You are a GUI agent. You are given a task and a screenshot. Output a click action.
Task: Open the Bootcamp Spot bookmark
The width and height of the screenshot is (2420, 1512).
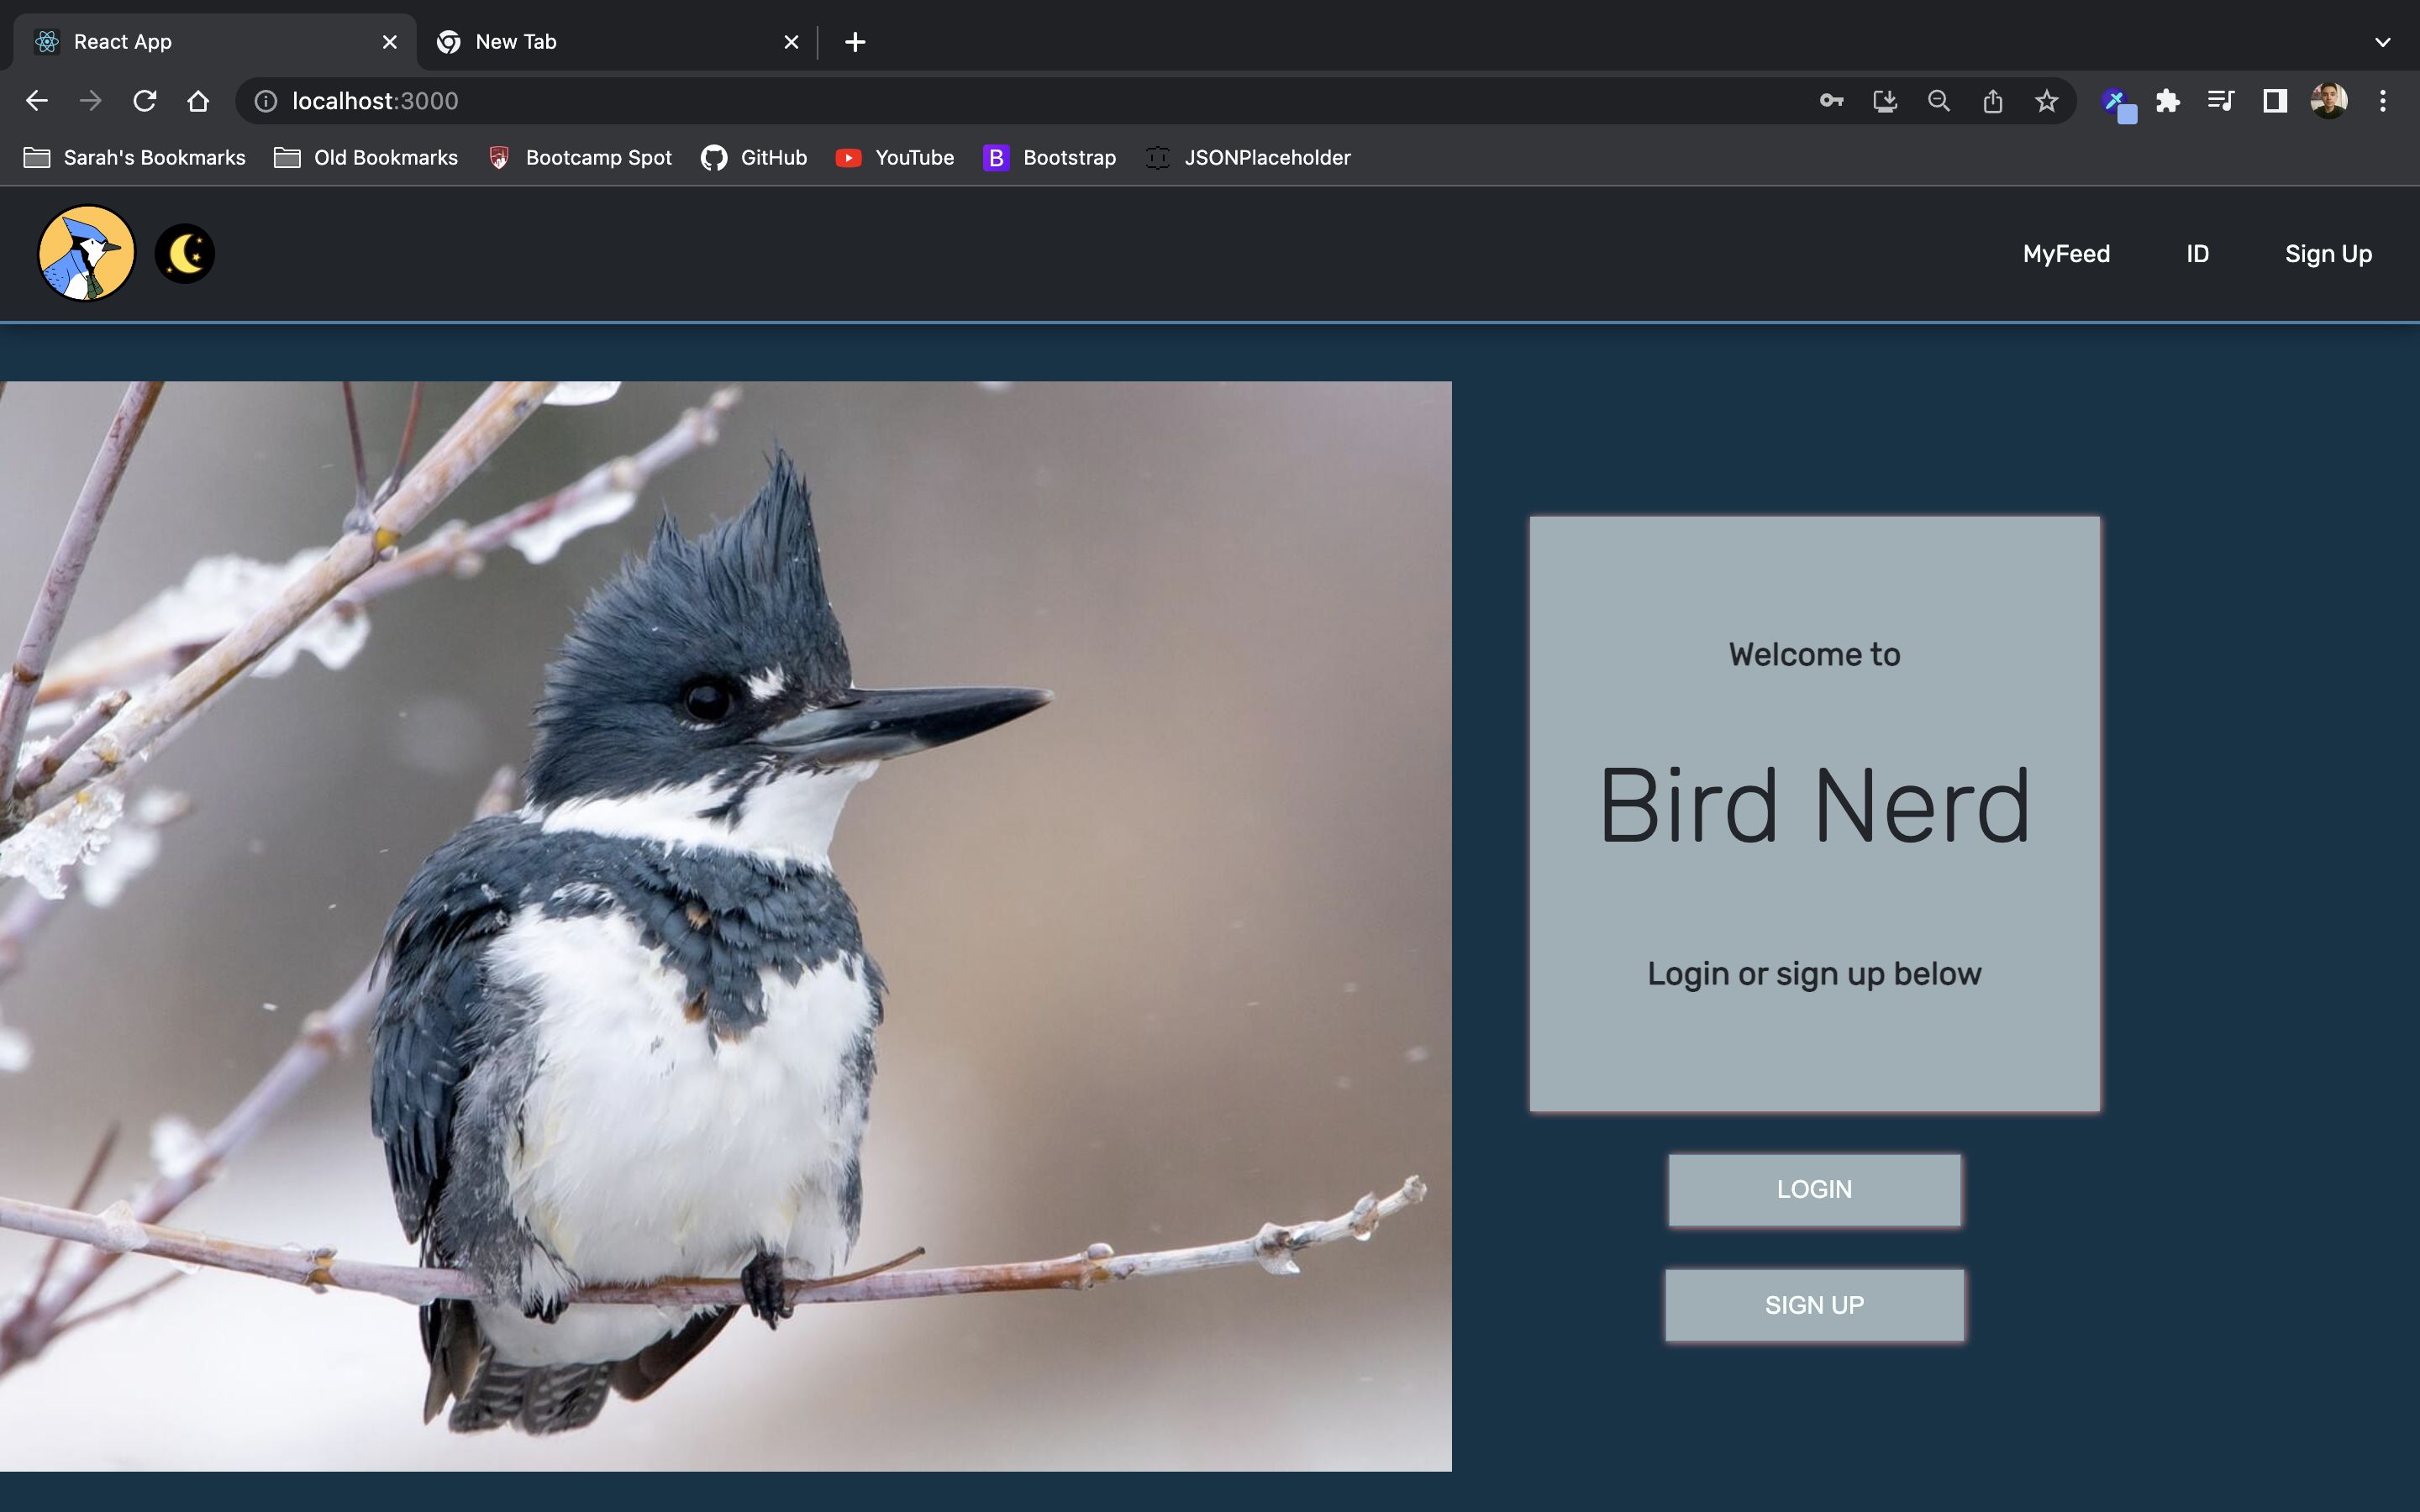pos(580,158)
